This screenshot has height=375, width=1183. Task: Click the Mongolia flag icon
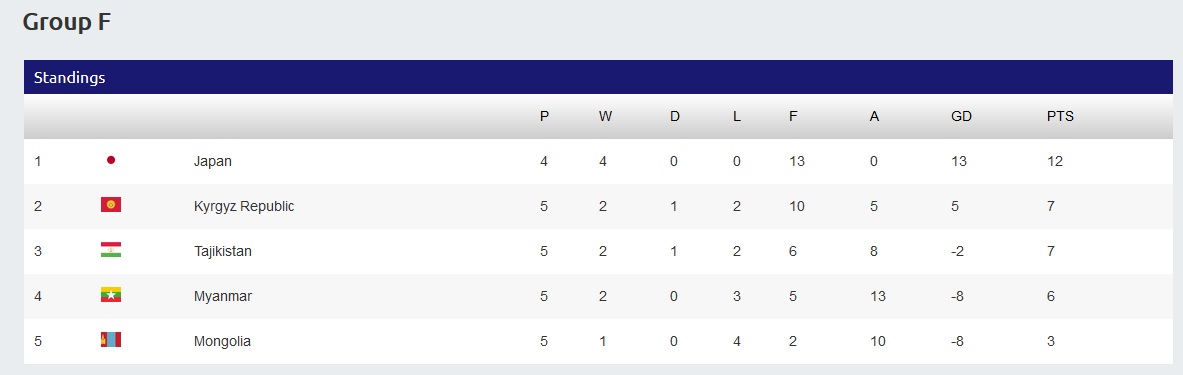click(111, 340)
